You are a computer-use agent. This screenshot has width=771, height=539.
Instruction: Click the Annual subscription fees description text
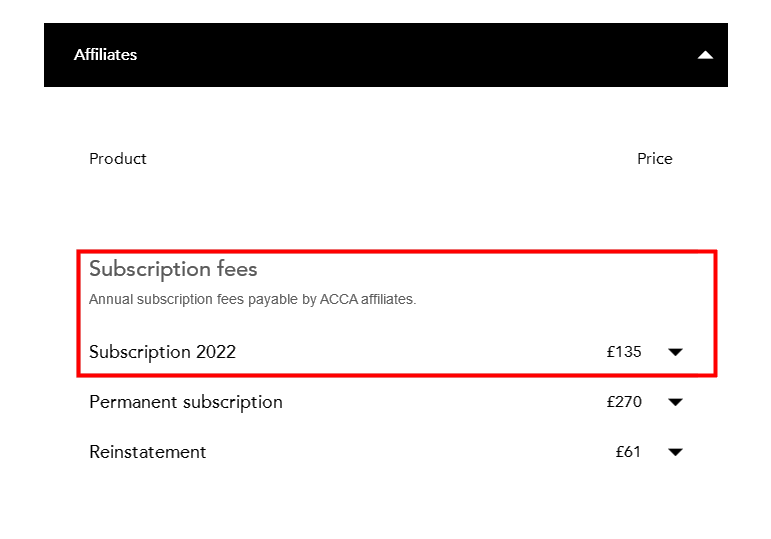coord(252,299)
